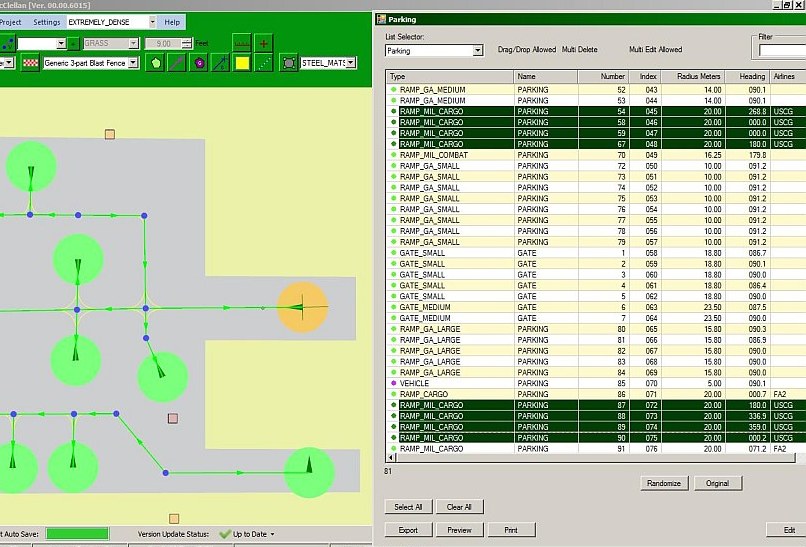Click the diagonal gray line tool icon
The width and height of the screenshot is (806, 547).
point(177,63)
